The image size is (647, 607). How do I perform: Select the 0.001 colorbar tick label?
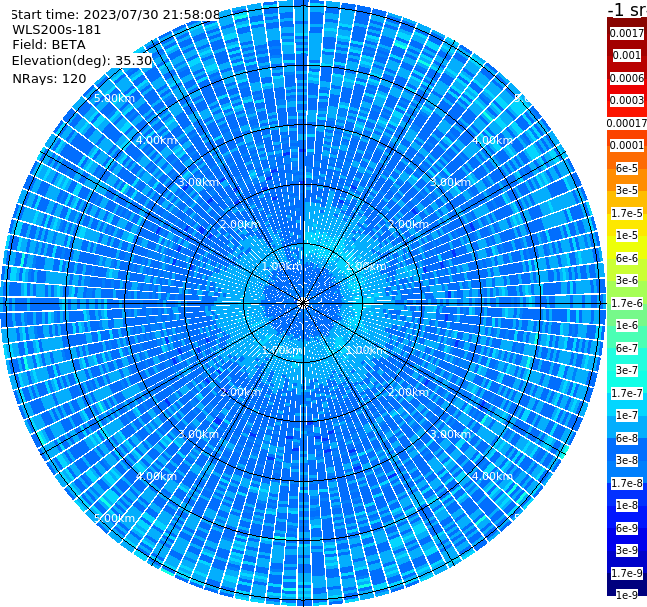click(627, 55)
